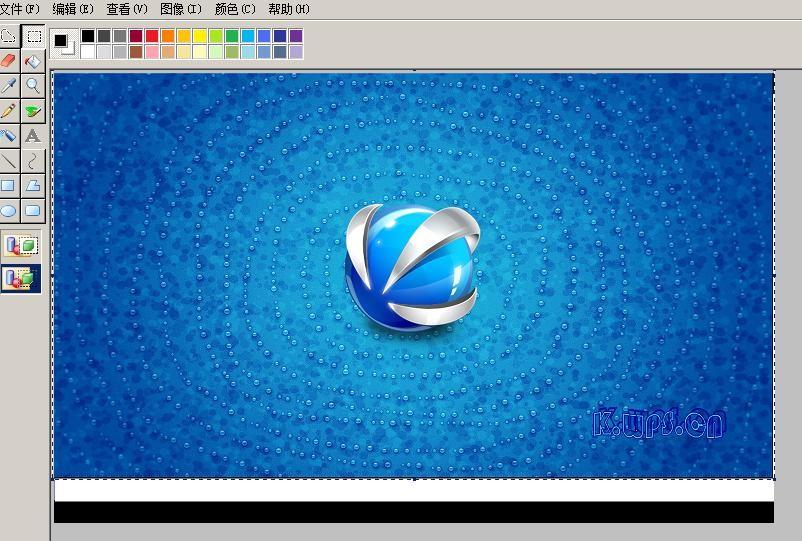802x541 pixels.
Task: Click the foreground/background color indicator box
Action: point(64,43)
